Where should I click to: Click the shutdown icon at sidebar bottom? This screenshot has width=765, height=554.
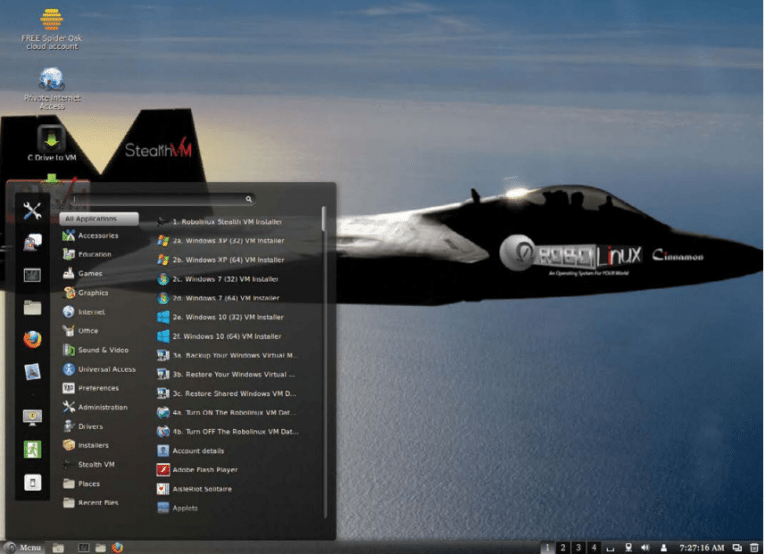click(32, 482)
